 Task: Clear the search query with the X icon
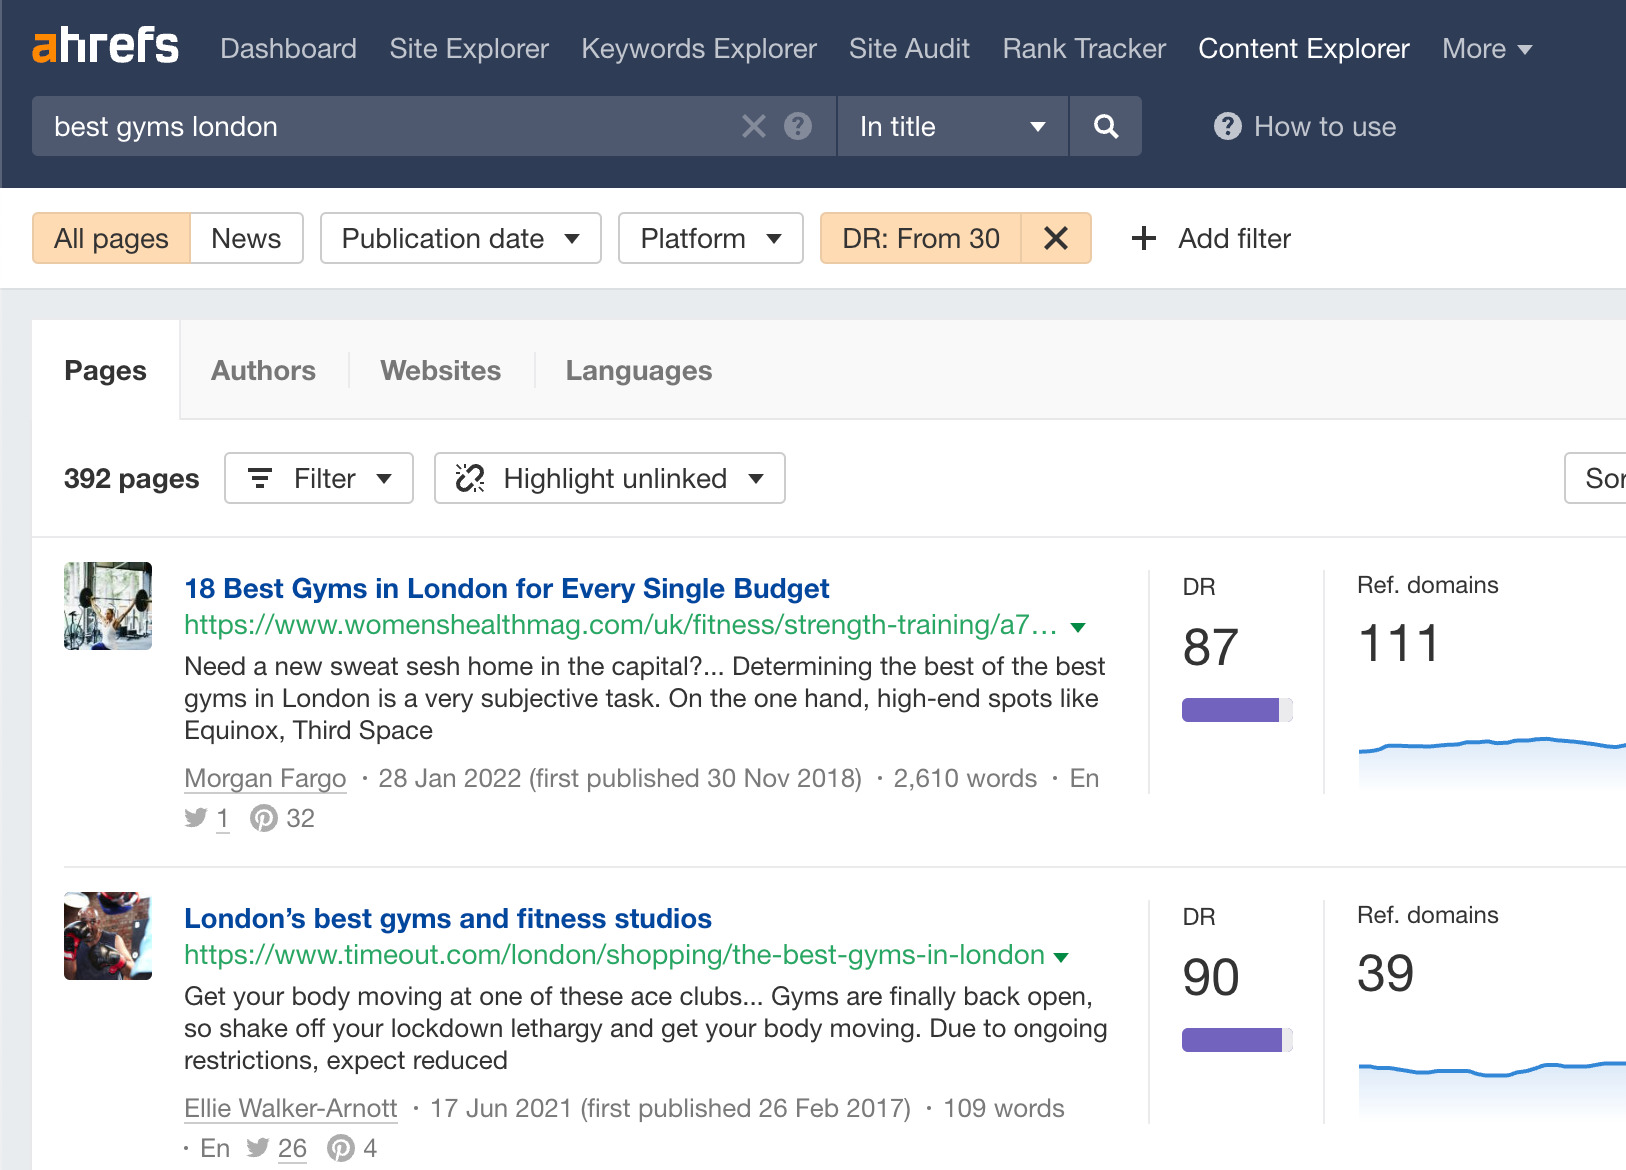(753, 126)
